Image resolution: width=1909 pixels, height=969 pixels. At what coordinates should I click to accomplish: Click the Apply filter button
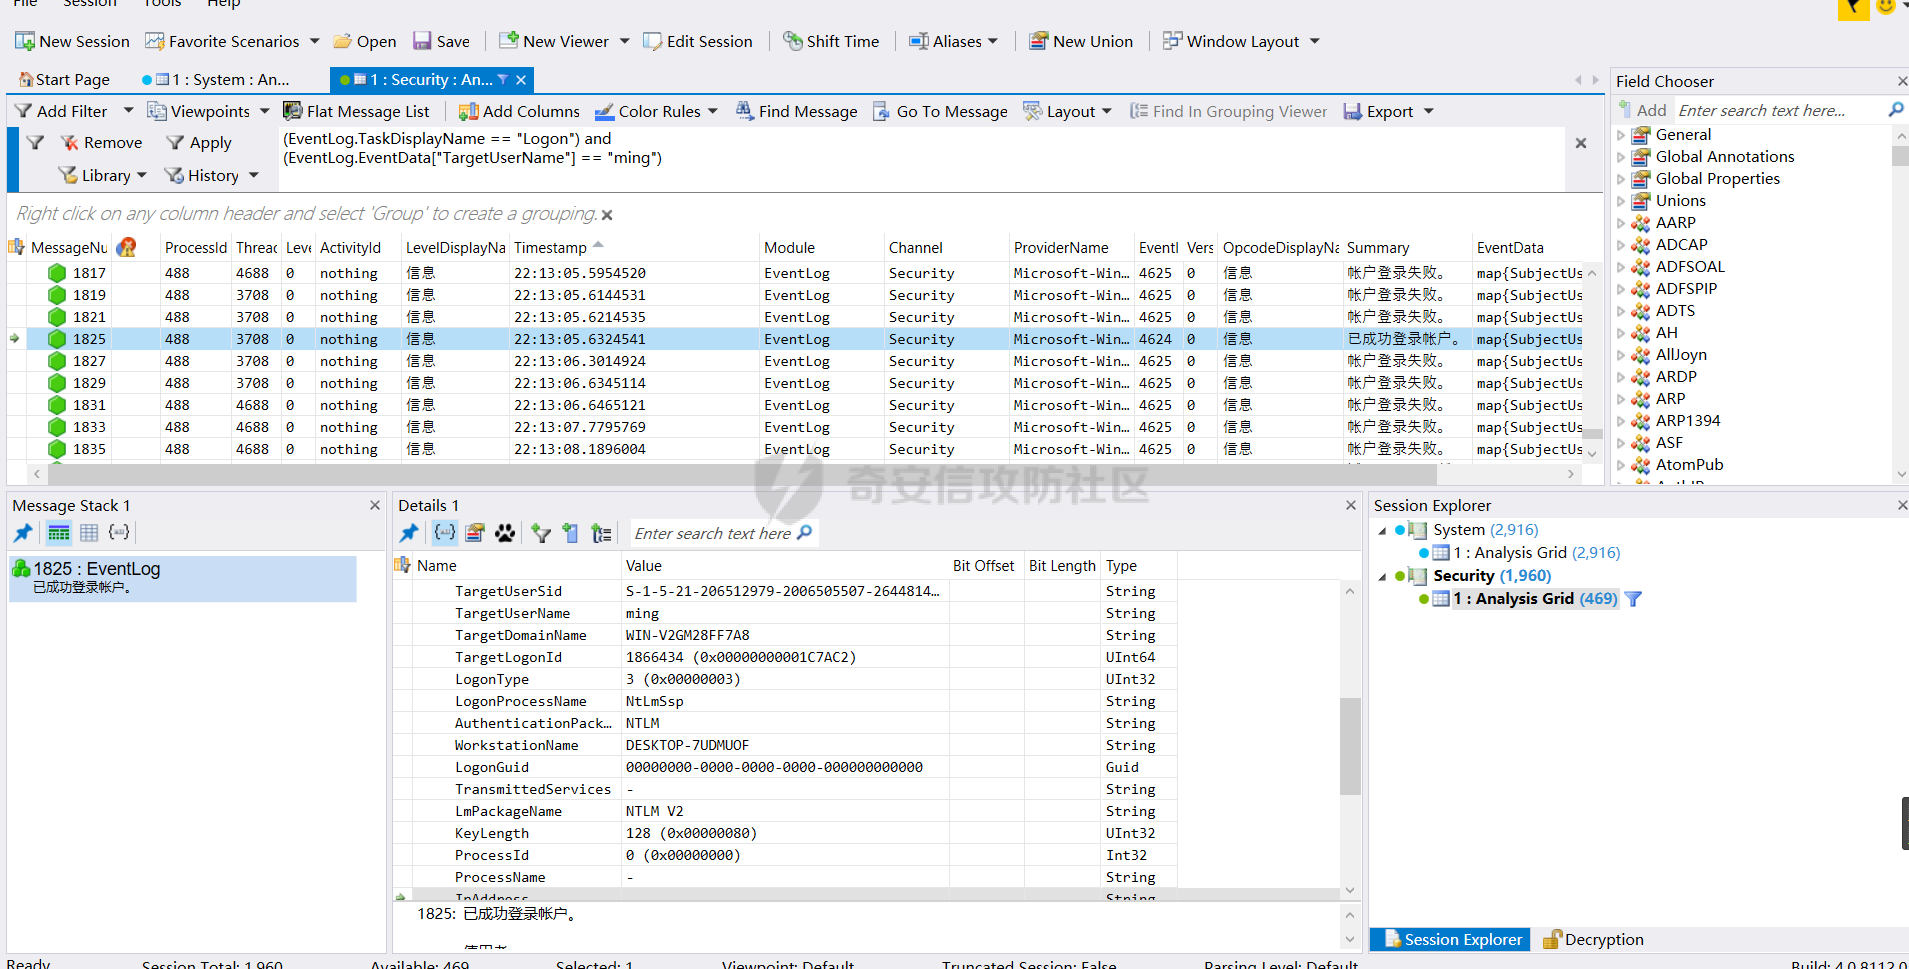pos(199,143)
